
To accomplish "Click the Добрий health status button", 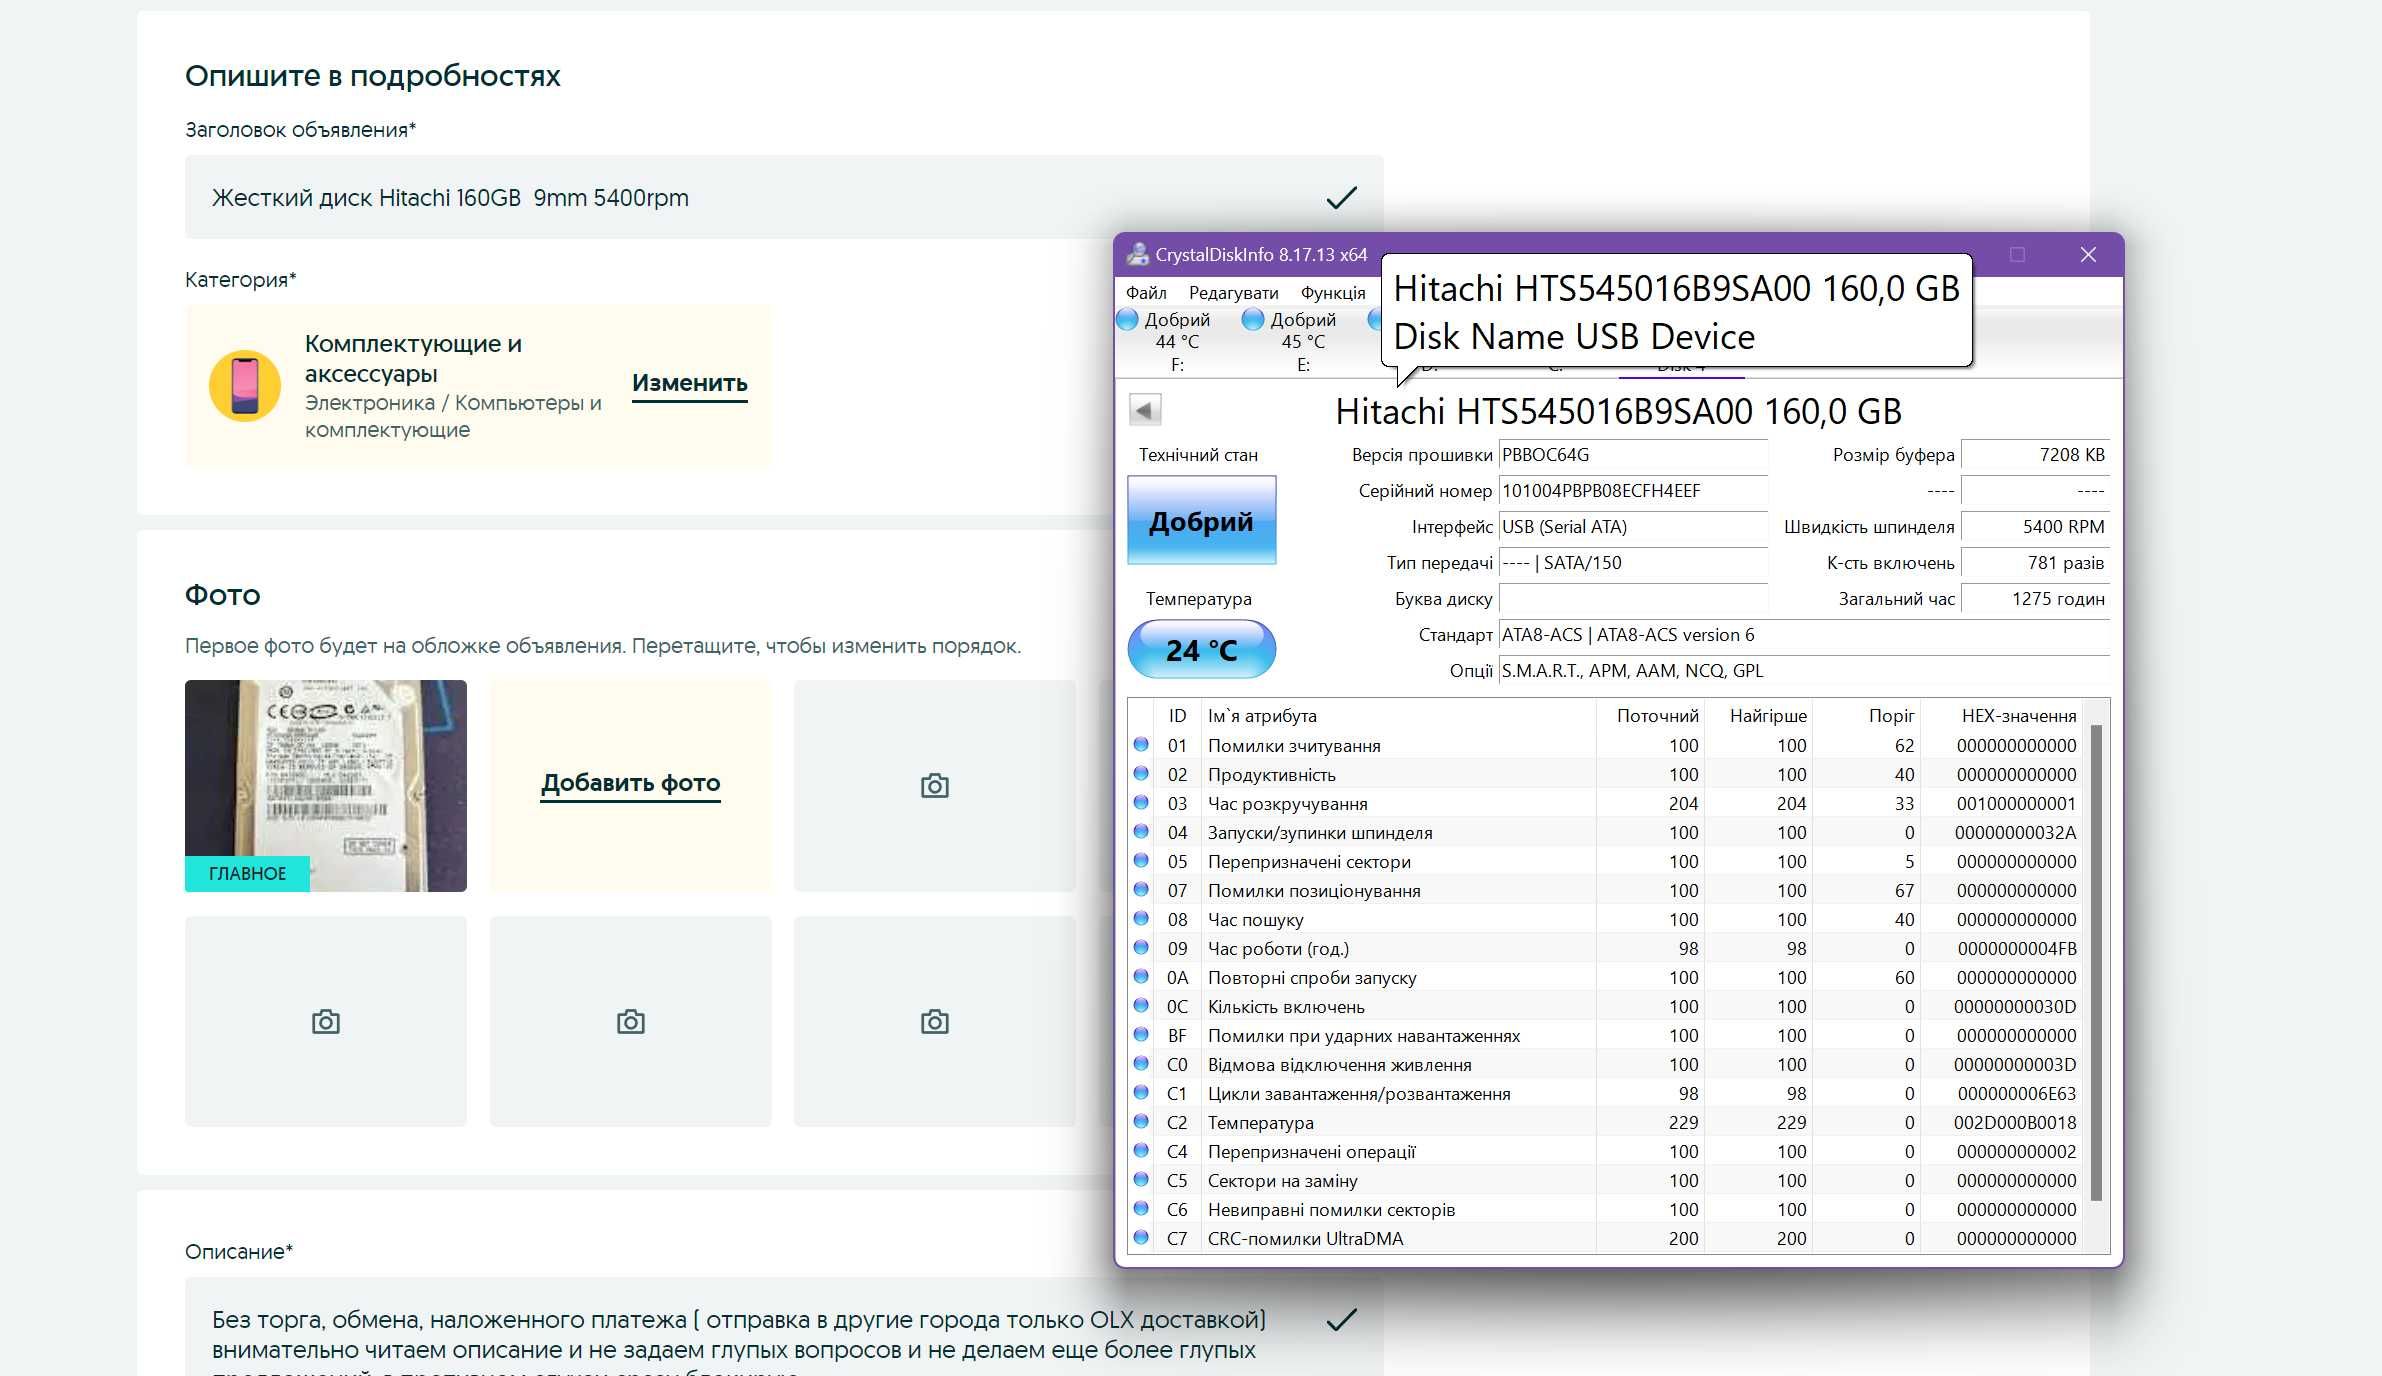I will (1201, 521).
